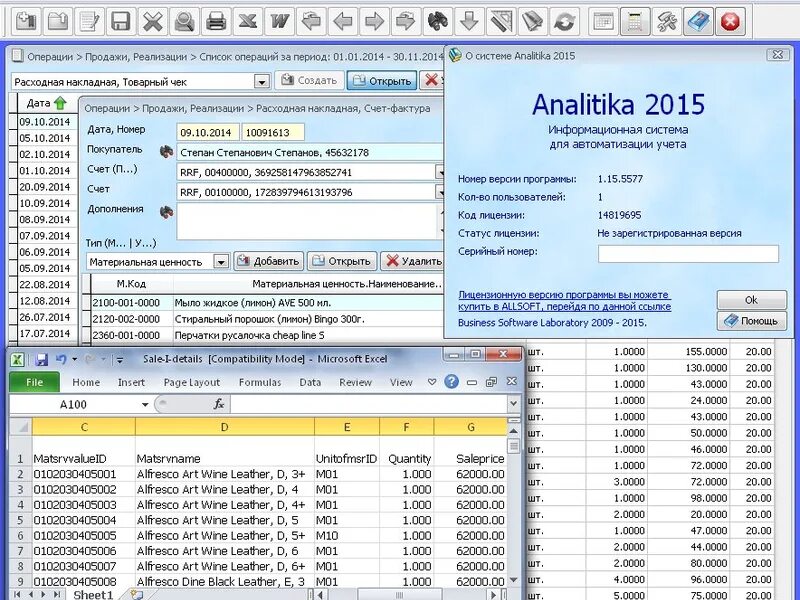Image resolution: width=800 pixels, height=600 pixels.
Task: Expand the Excel formula bar chevron
Action: (x=514, y=404)
